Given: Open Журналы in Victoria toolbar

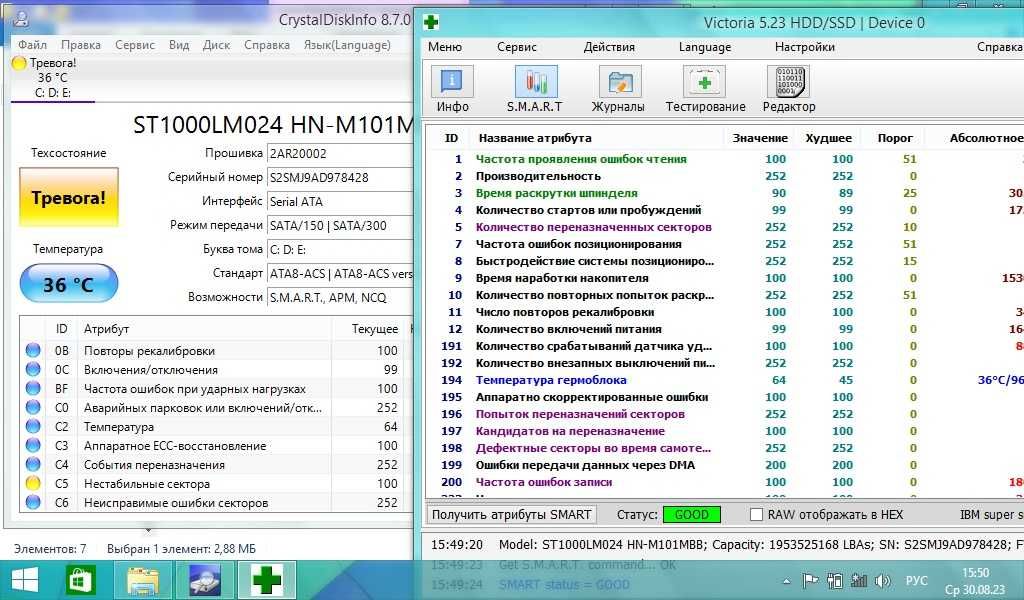Looking at the screenshot, I should [618, 89].
